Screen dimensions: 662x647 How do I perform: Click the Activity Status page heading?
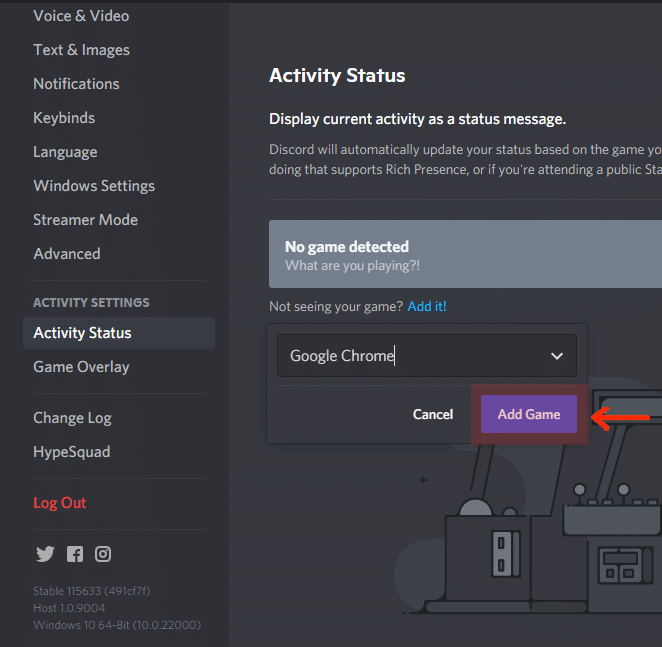(337, 76)
